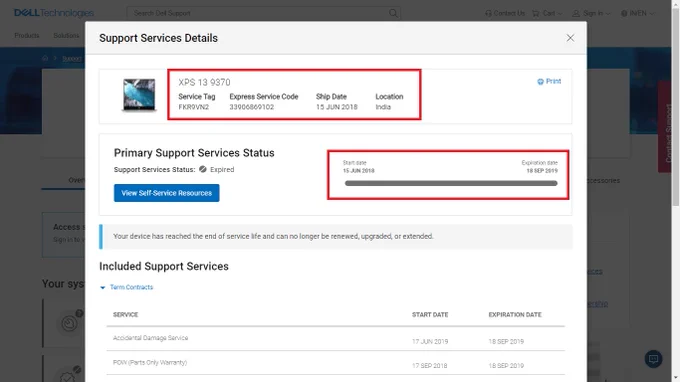The width and height of the screenshot is (680, 382).
Task: Click ship date 15 JUN 2018
Action: 337,107
